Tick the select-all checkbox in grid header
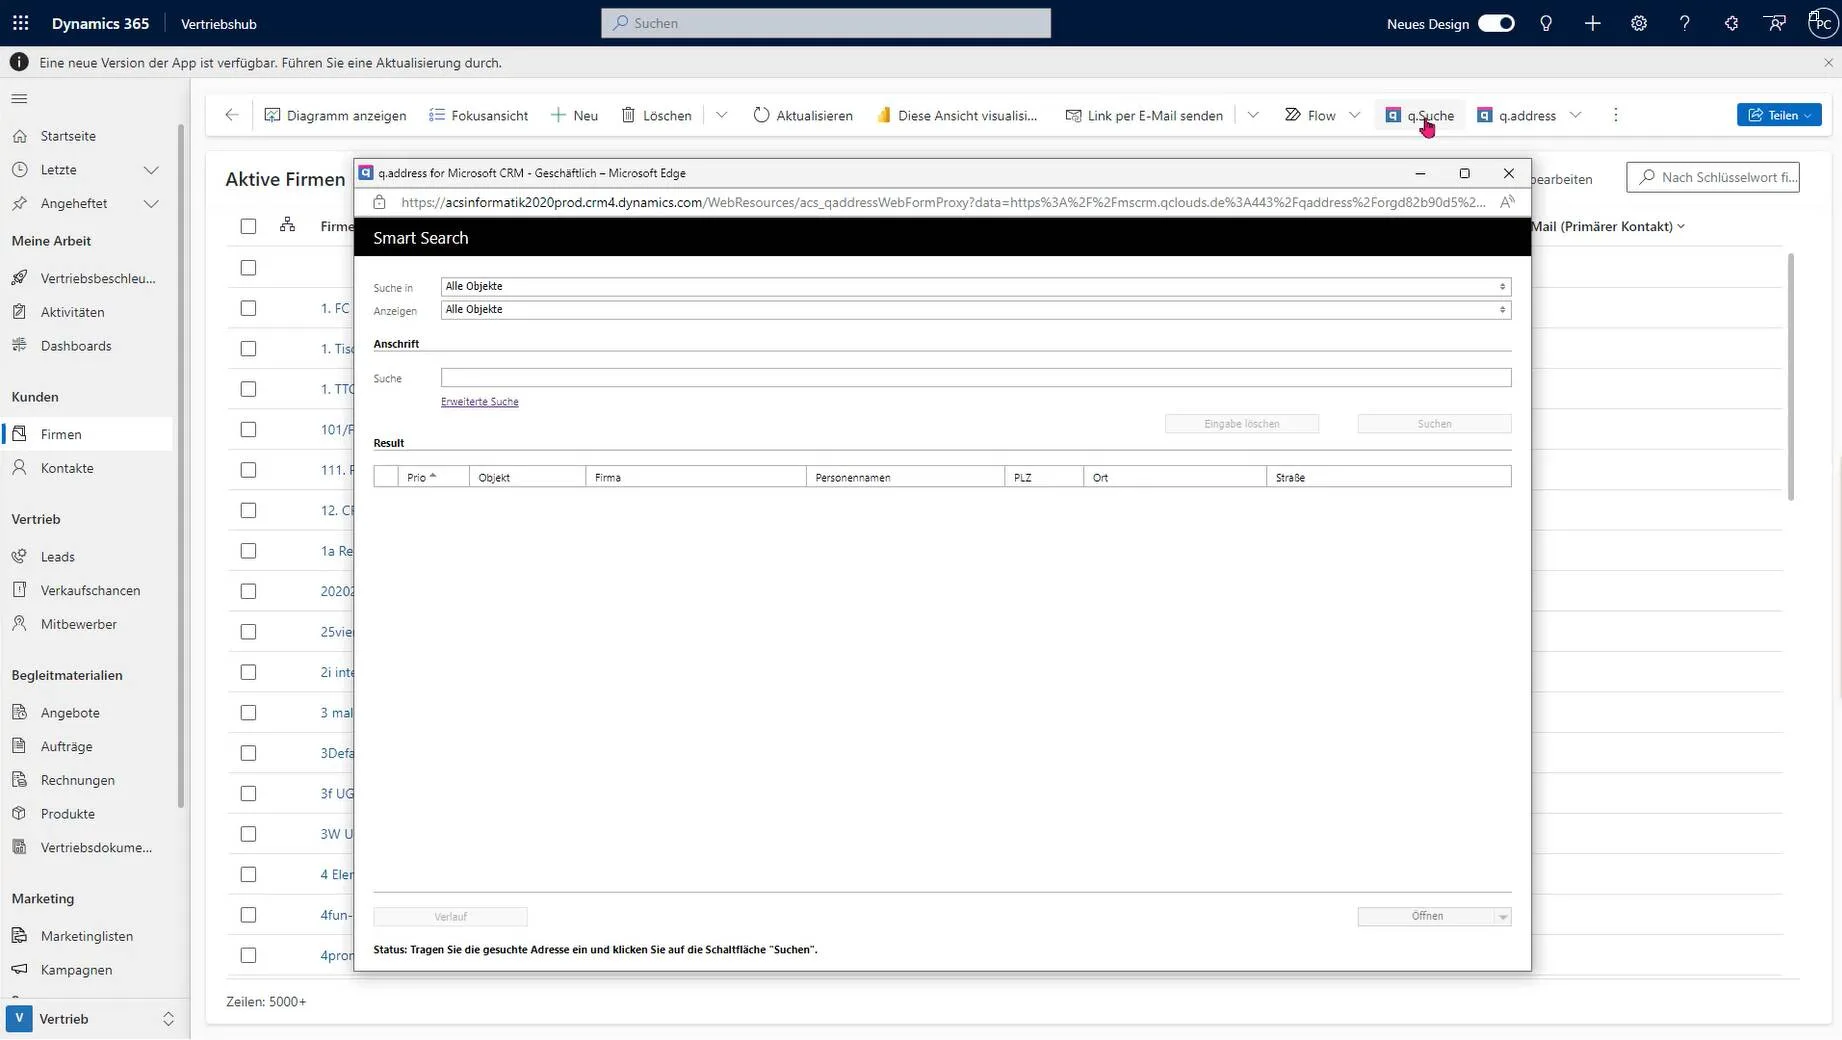Viewport: 1842px width, 1040px height. (248, 226)
